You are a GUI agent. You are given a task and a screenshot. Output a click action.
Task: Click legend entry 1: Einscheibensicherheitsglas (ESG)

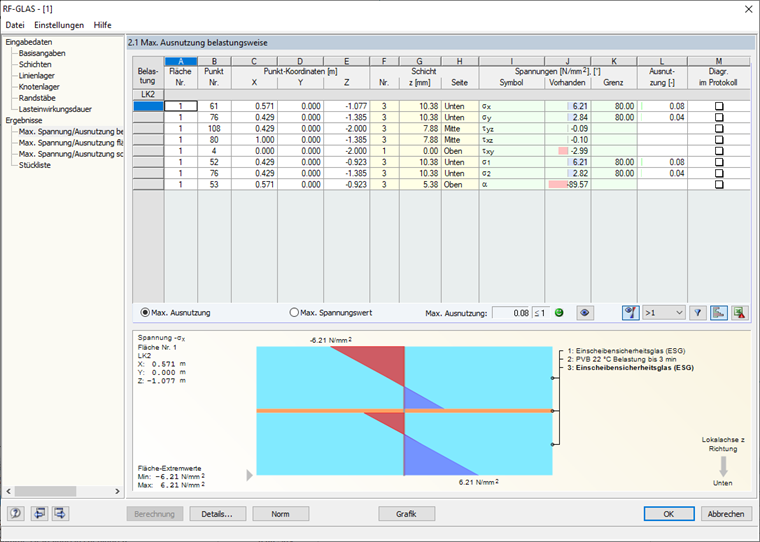(626, 351)
